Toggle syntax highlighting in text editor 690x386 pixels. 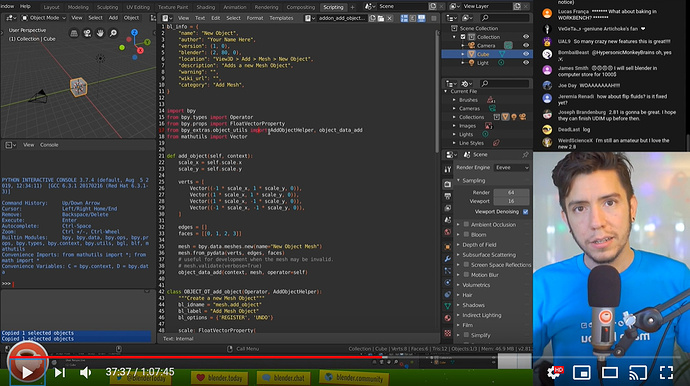(422, 18)
